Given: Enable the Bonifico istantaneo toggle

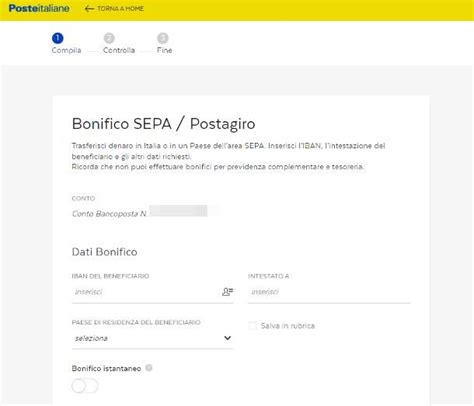Looking at the screenshot, I should [85, 386].
